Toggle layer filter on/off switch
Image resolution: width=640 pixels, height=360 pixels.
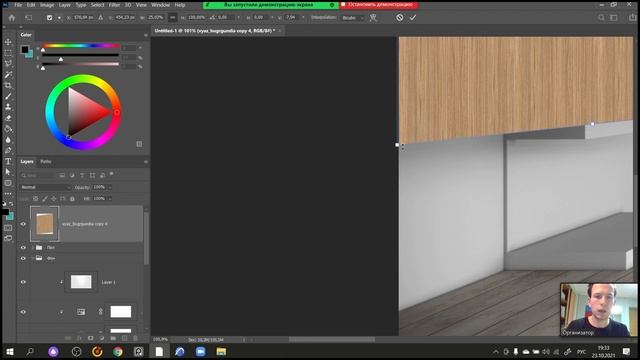tap(111, 174)
